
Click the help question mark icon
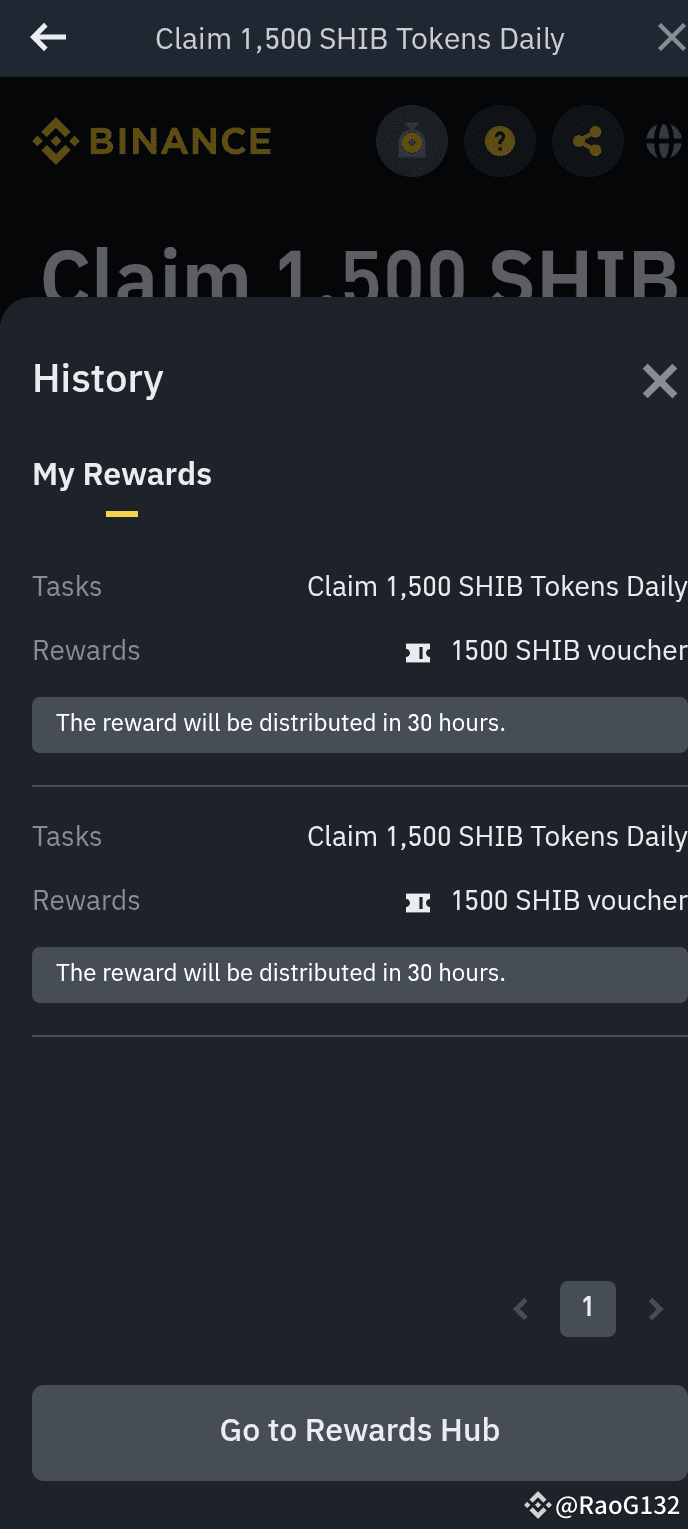click(x=499, y=141)
